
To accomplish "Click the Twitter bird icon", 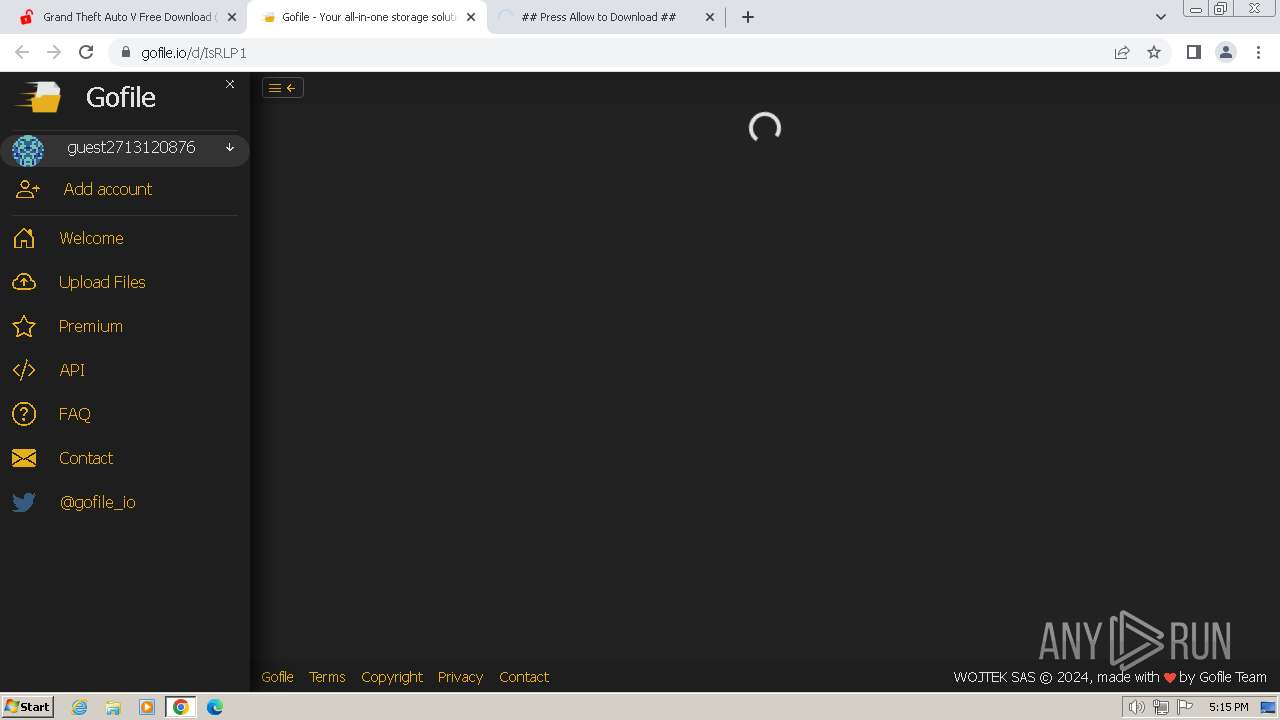I will click(x=24, y=502).
